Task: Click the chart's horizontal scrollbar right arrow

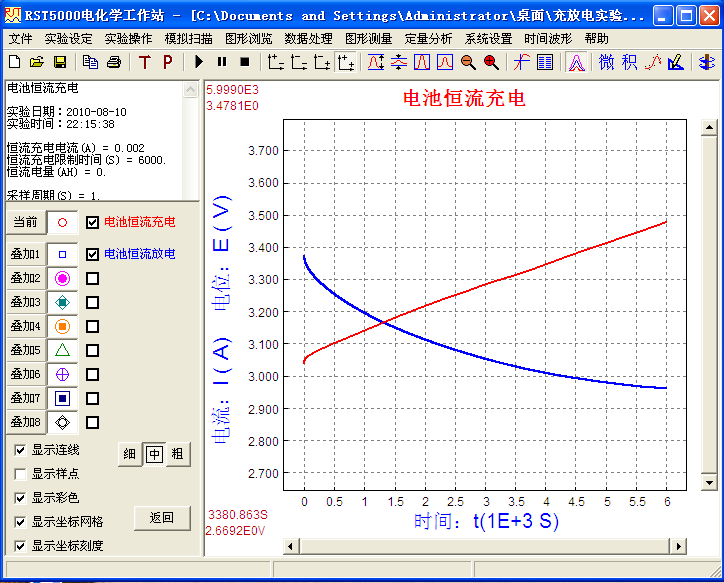Action: coord(680,546)
